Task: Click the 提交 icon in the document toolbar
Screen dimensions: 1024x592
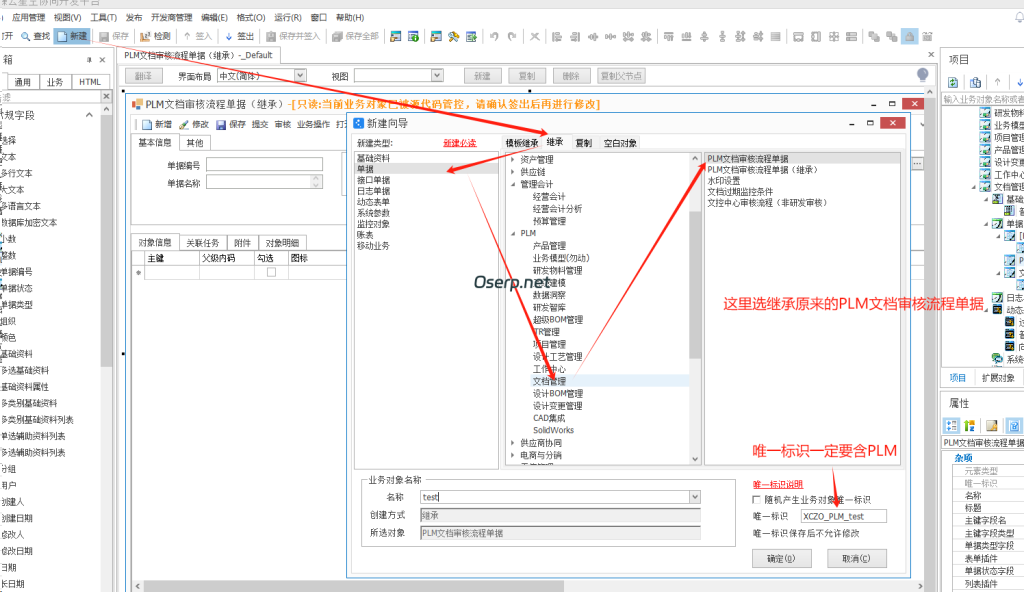Action: click(x=258, y=122)
